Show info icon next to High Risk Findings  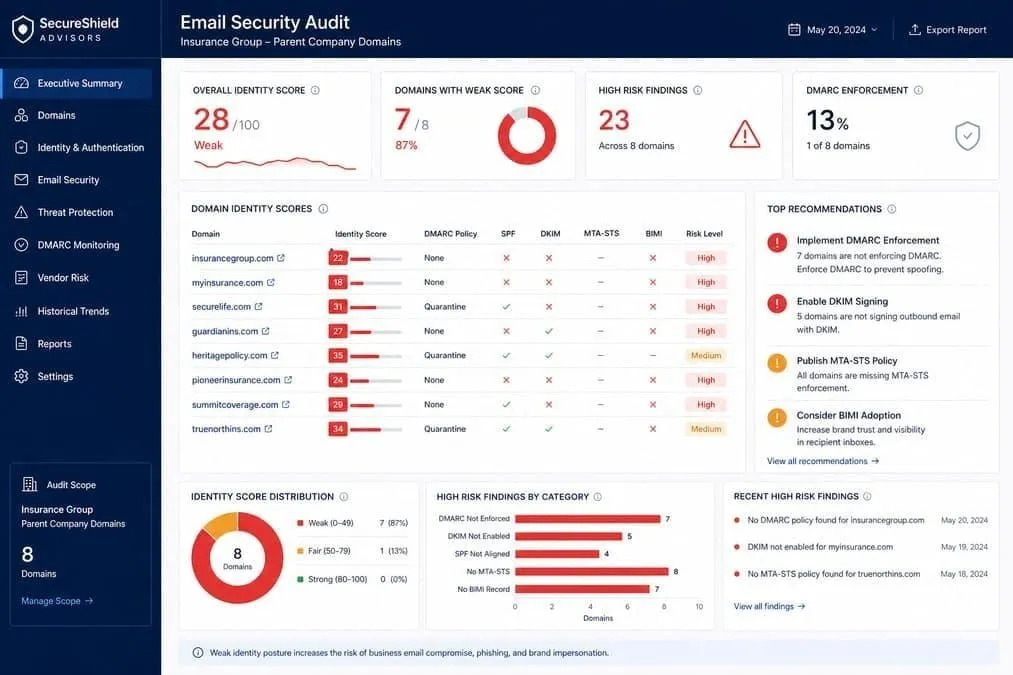(698, 90)
